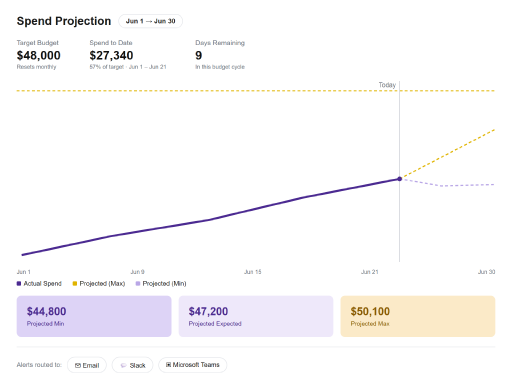The height and width of the screenshot is (384, 512).
Task: Click the Jun 15 axis label
Action: click(253, 272)
